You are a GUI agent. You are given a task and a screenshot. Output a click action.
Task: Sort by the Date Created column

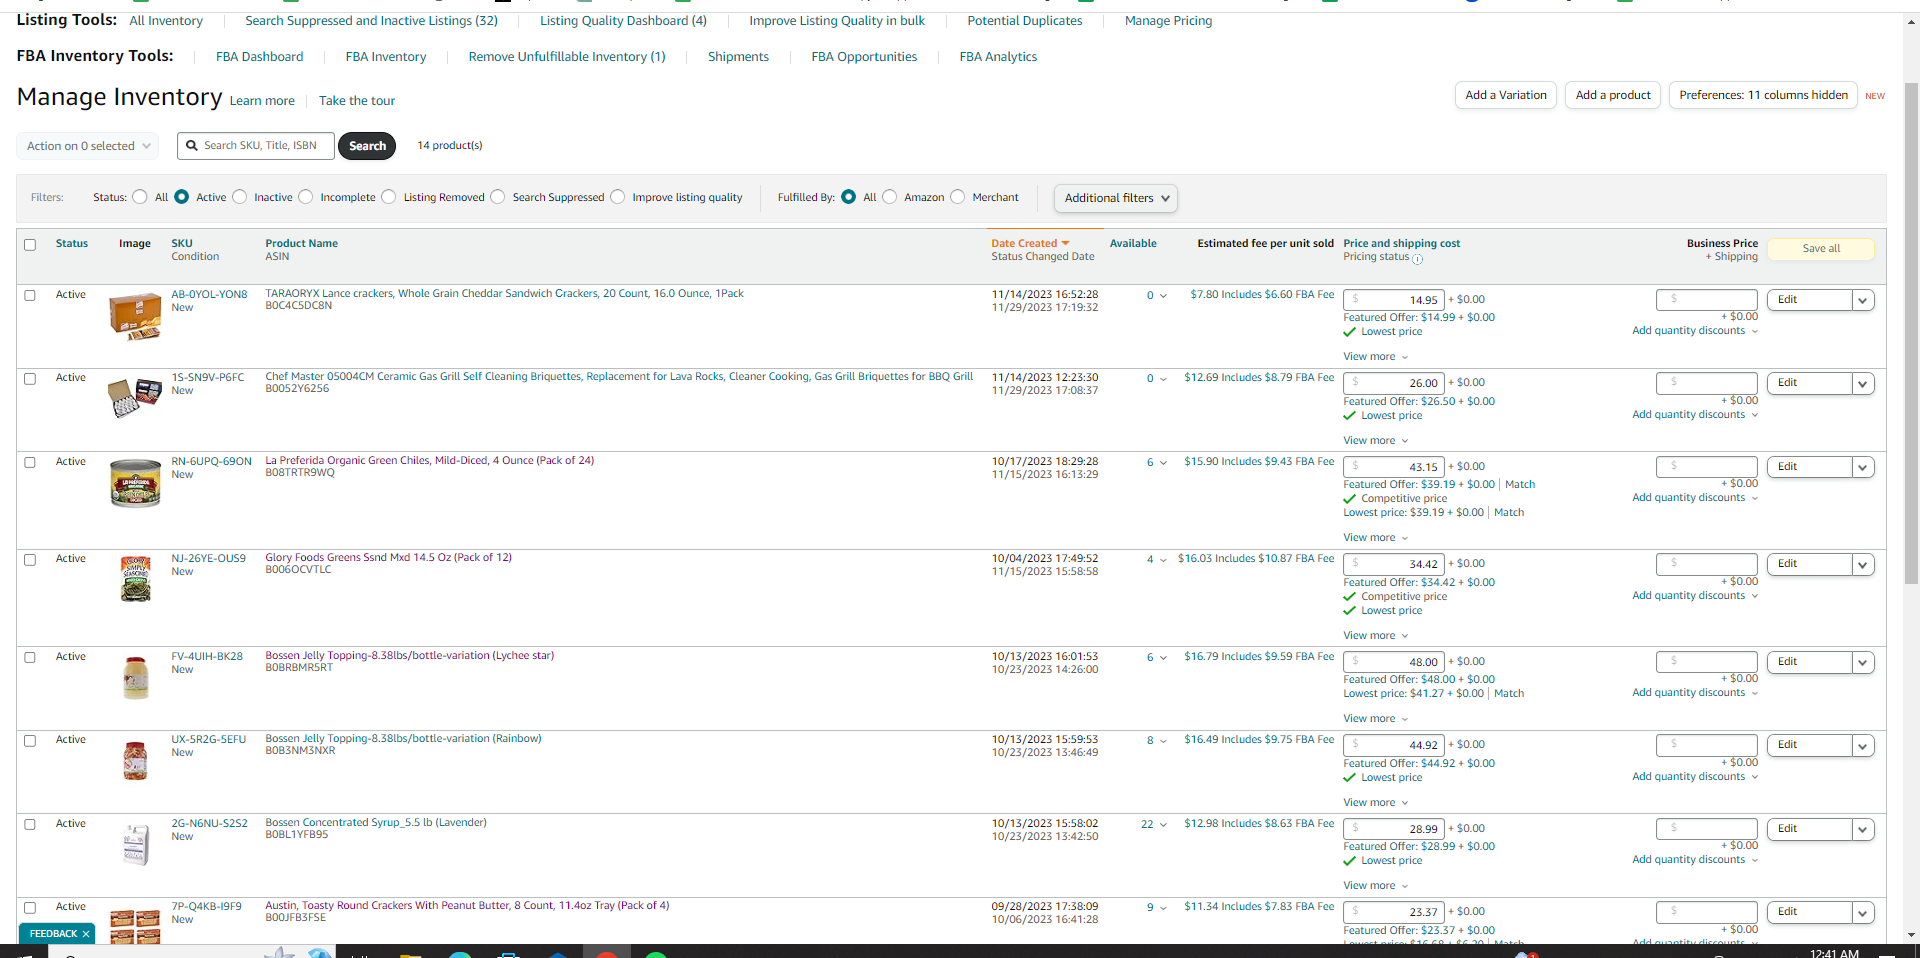[x=1030, y=244]
